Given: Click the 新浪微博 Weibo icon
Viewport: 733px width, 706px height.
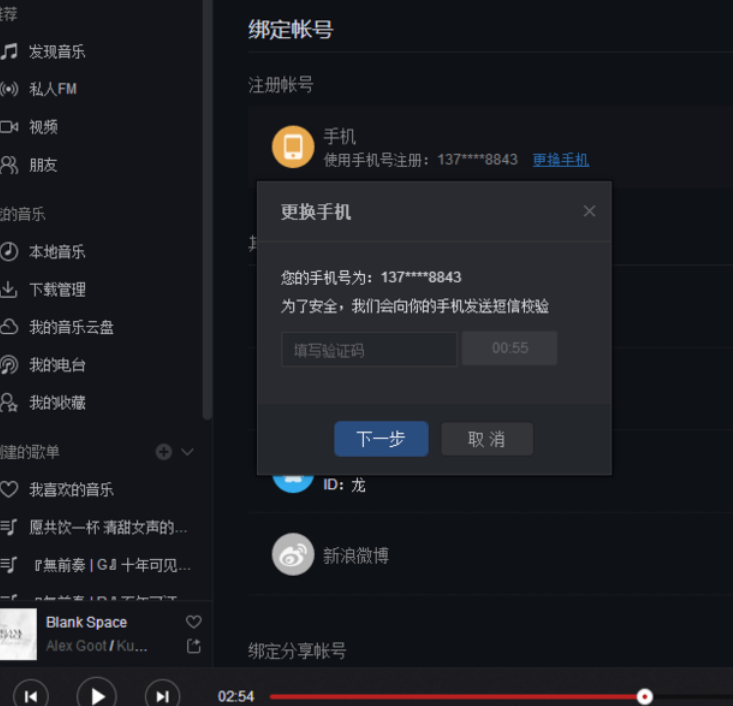Looking at the screenshot, I should pos(293,555).
